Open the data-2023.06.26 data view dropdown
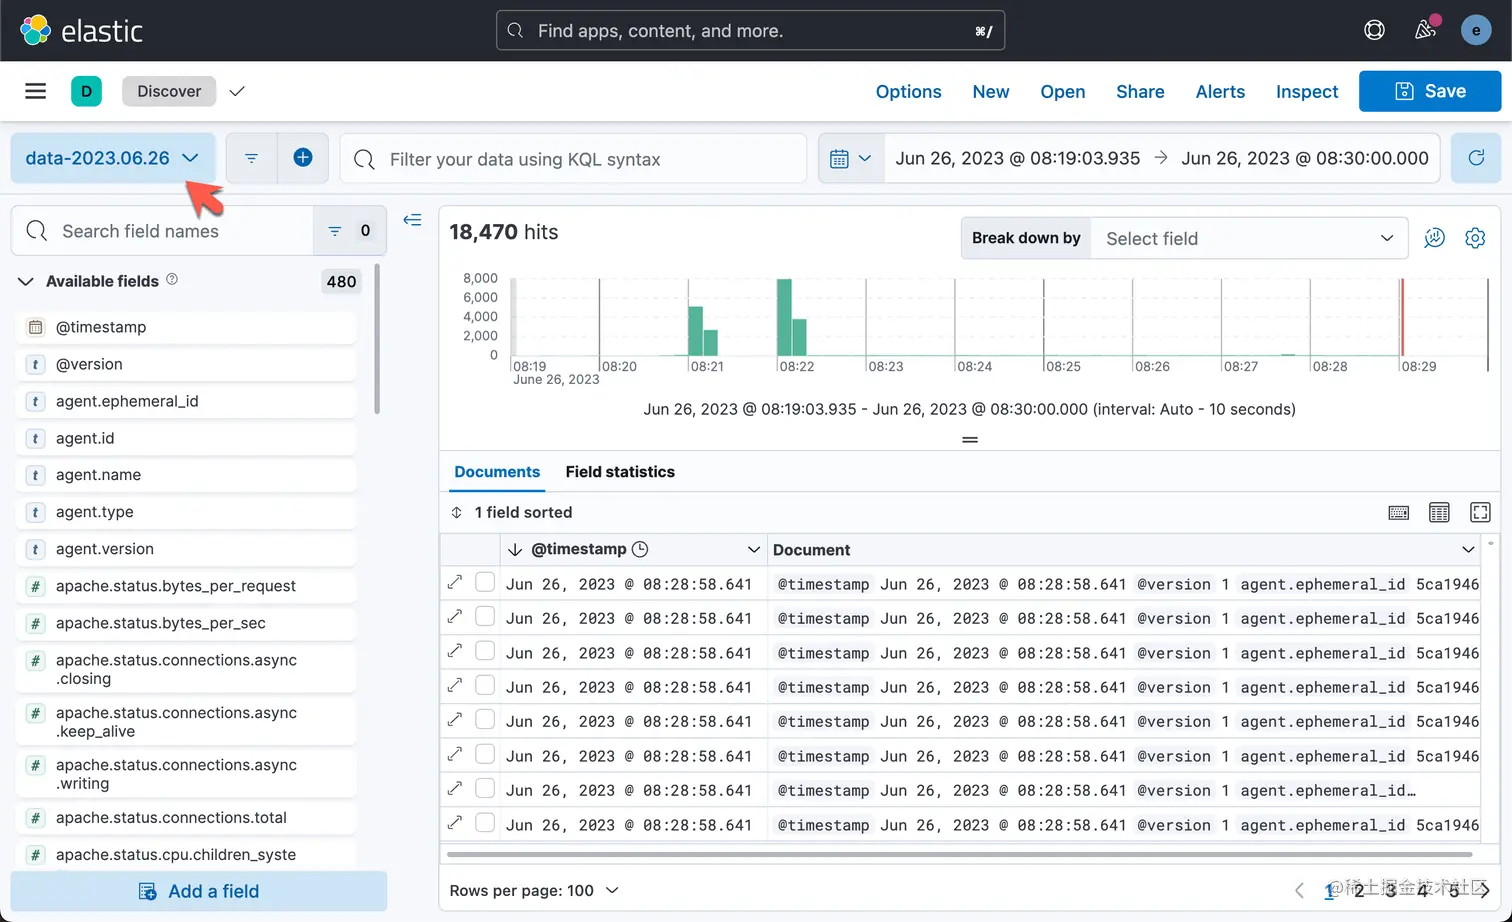Viewport: 1512px width, 922px height. tap(113, 158)
